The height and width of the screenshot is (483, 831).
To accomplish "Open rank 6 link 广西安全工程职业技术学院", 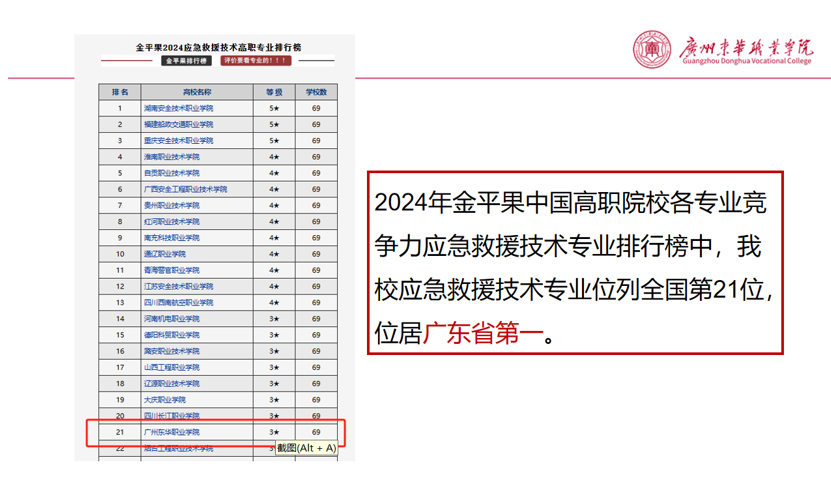I will coord(185,189).
